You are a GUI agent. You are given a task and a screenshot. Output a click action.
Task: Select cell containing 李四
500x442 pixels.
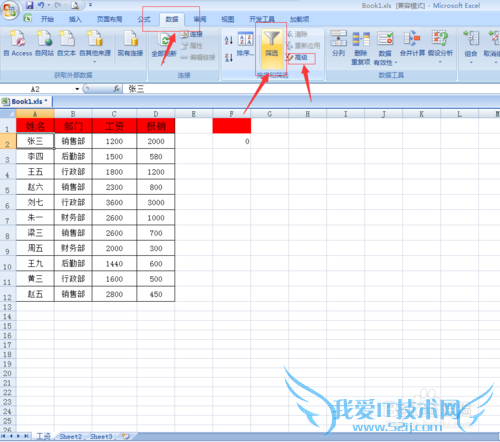[35, 157]
